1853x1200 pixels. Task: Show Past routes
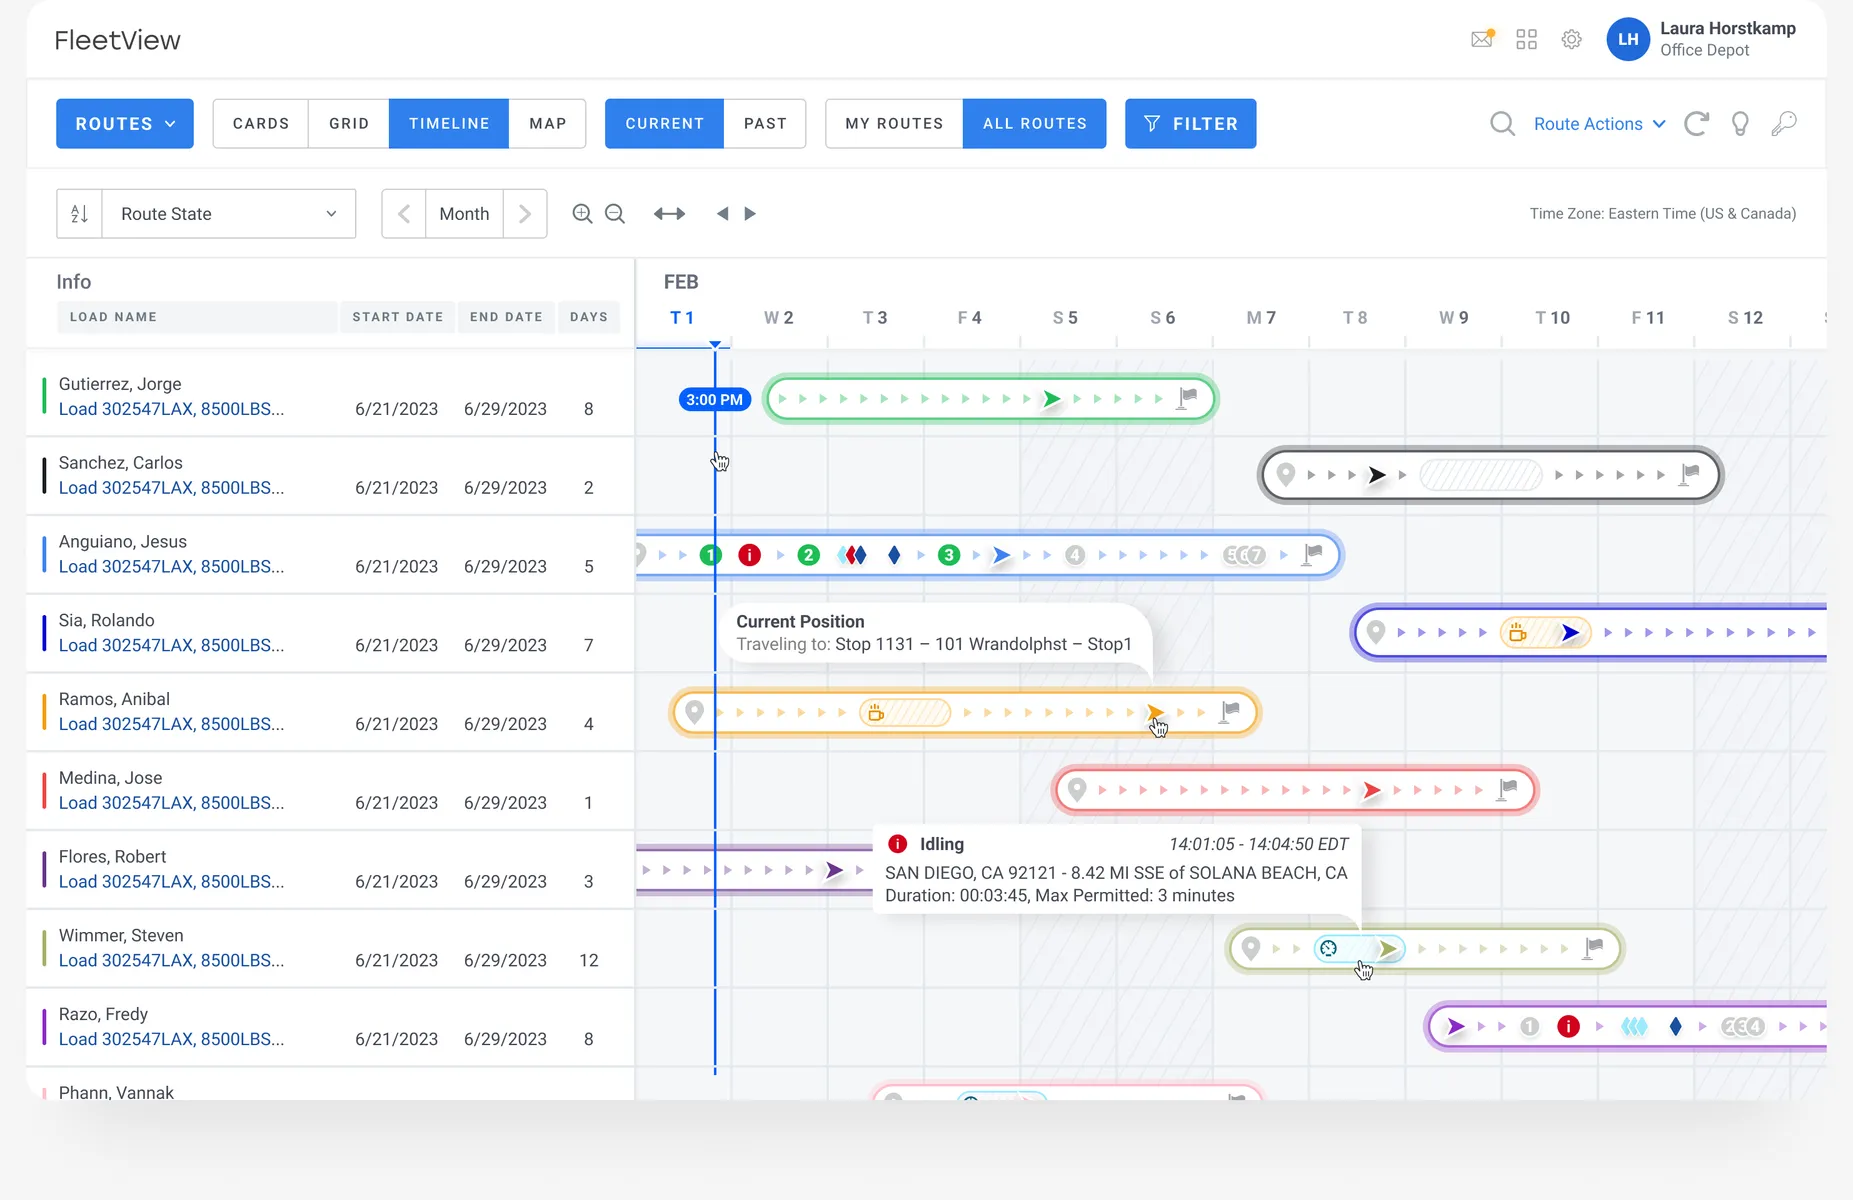[765, 123]
